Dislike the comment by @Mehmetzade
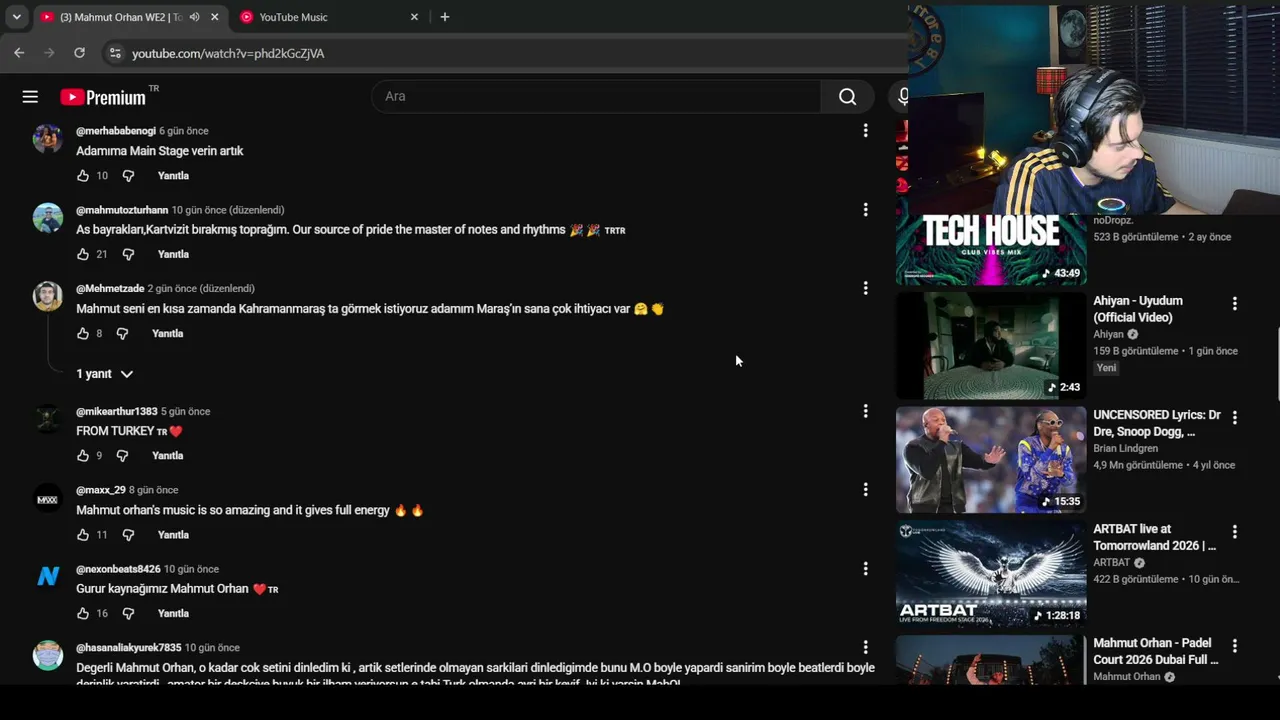1280x720 pixels. click(122, 334)
